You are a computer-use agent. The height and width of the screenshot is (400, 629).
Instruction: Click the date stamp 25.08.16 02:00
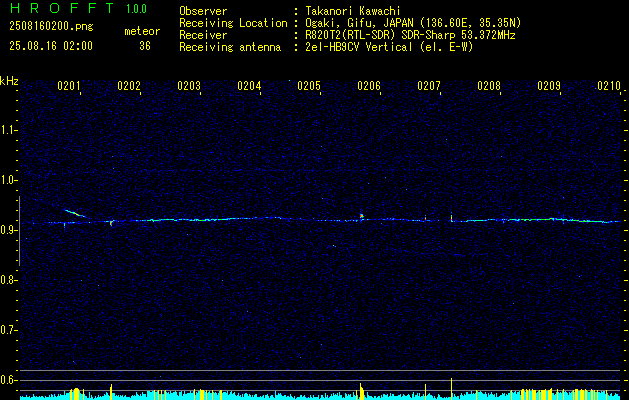pyautogui.click(x=51, y=46)
